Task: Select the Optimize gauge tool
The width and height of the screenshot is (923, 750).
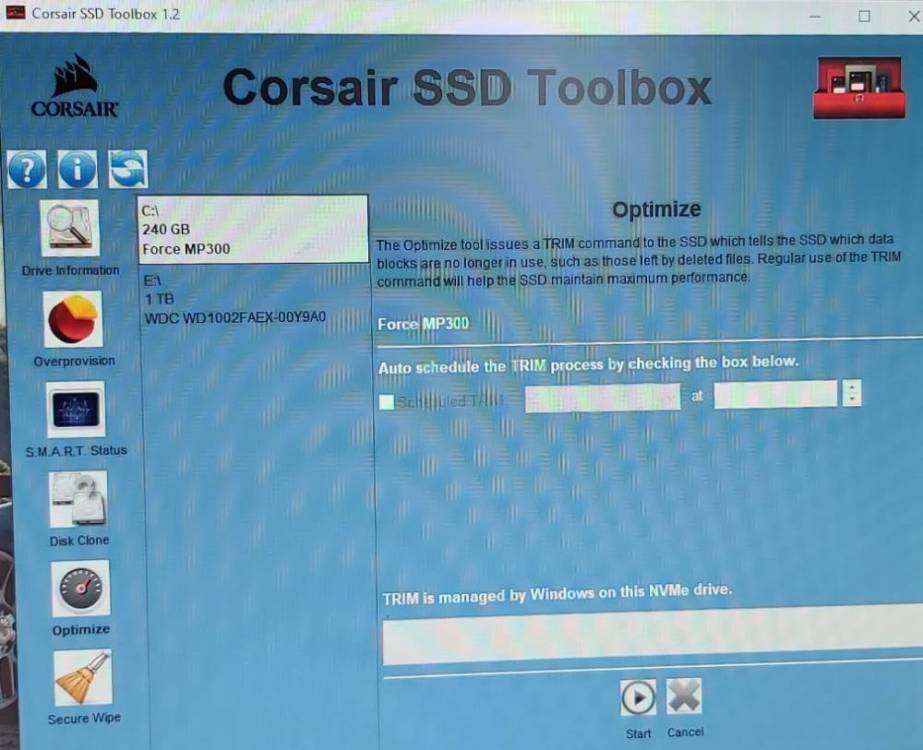Action: pyautogui.click(x=81, y=588)
